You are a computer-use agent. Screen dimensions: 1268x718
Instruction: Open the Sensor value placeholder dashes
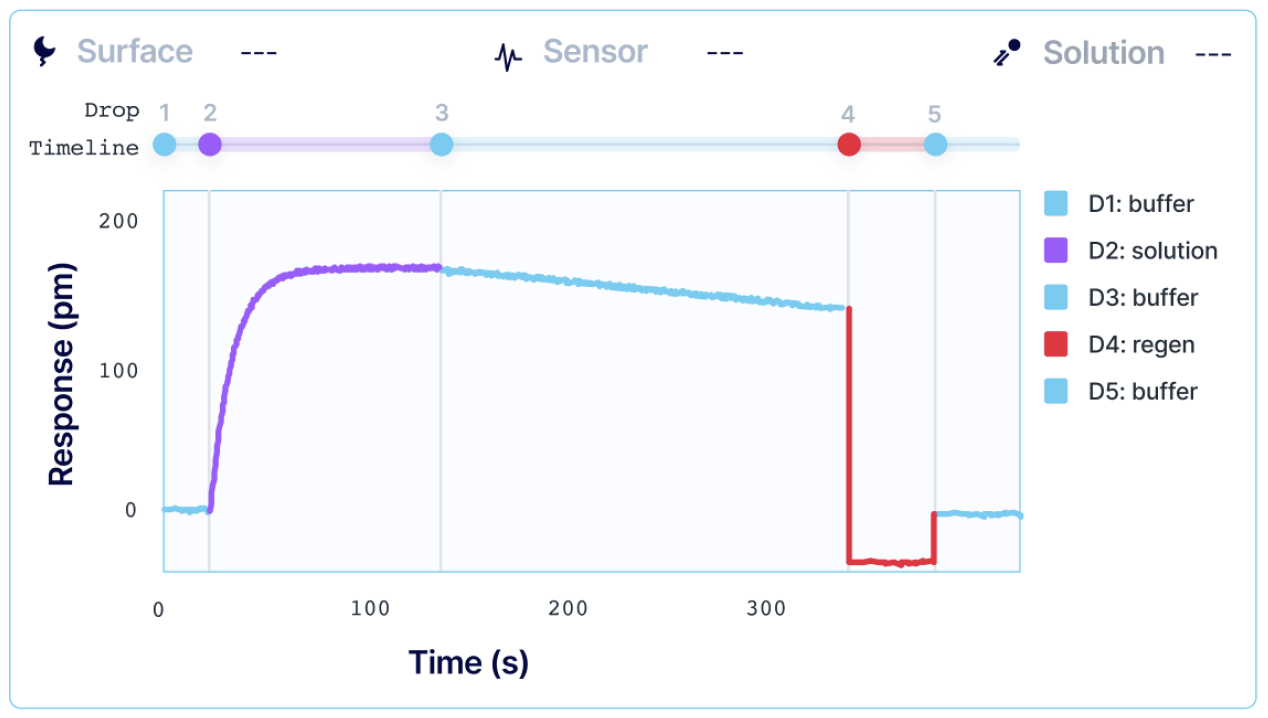pos(724,52)
